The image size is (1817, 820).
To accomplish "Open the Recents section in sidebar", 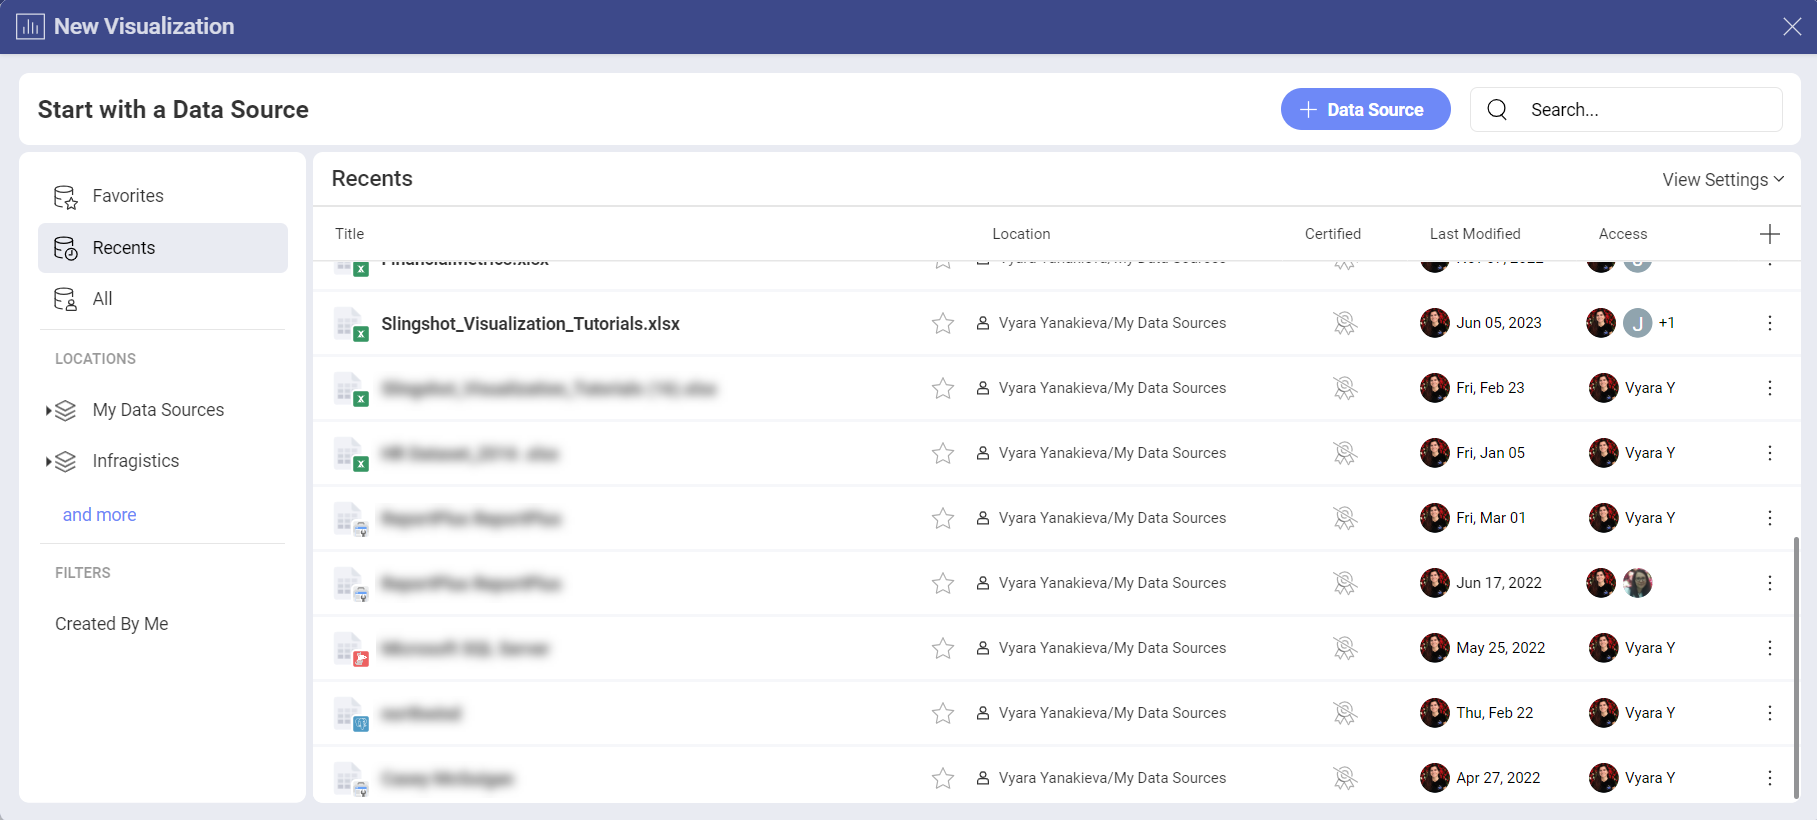I will click(163, 248).
